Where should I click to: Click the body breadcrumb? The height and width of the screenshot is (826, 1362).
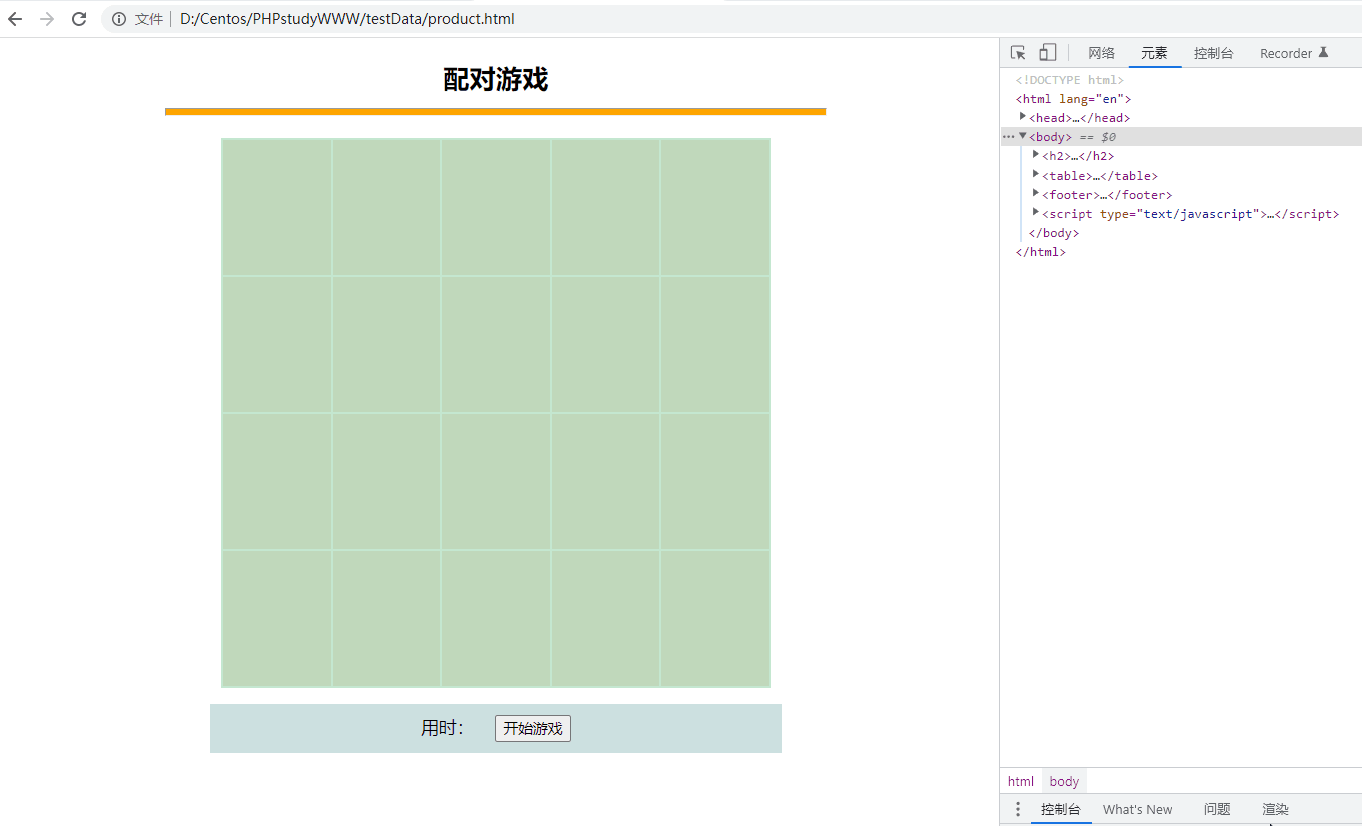(1064, 781)
